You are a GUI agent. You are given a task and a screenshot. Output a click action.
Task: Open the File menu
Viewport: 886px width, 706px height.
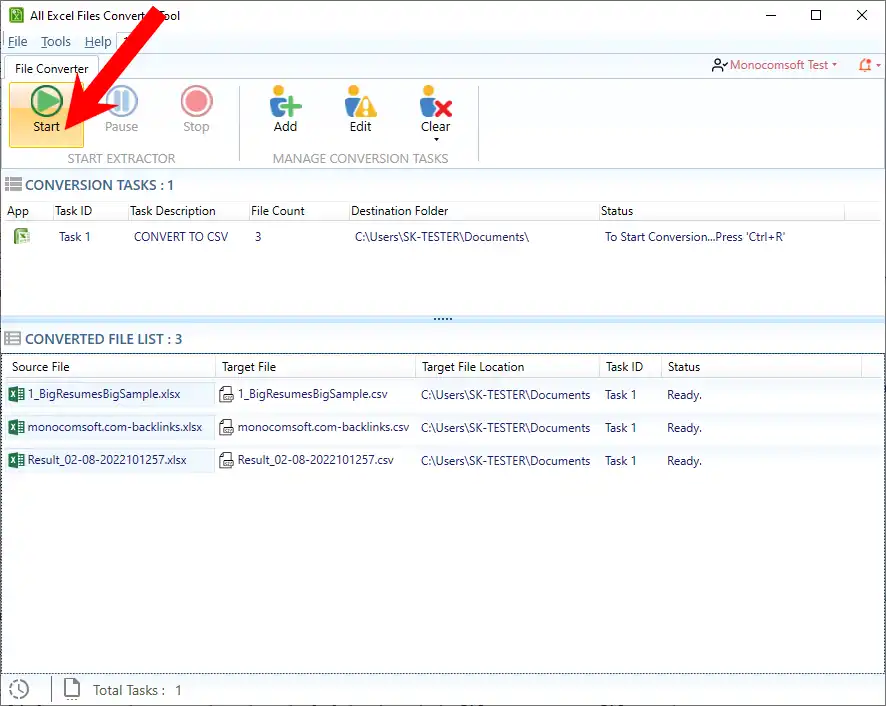[x=18, y=42]
